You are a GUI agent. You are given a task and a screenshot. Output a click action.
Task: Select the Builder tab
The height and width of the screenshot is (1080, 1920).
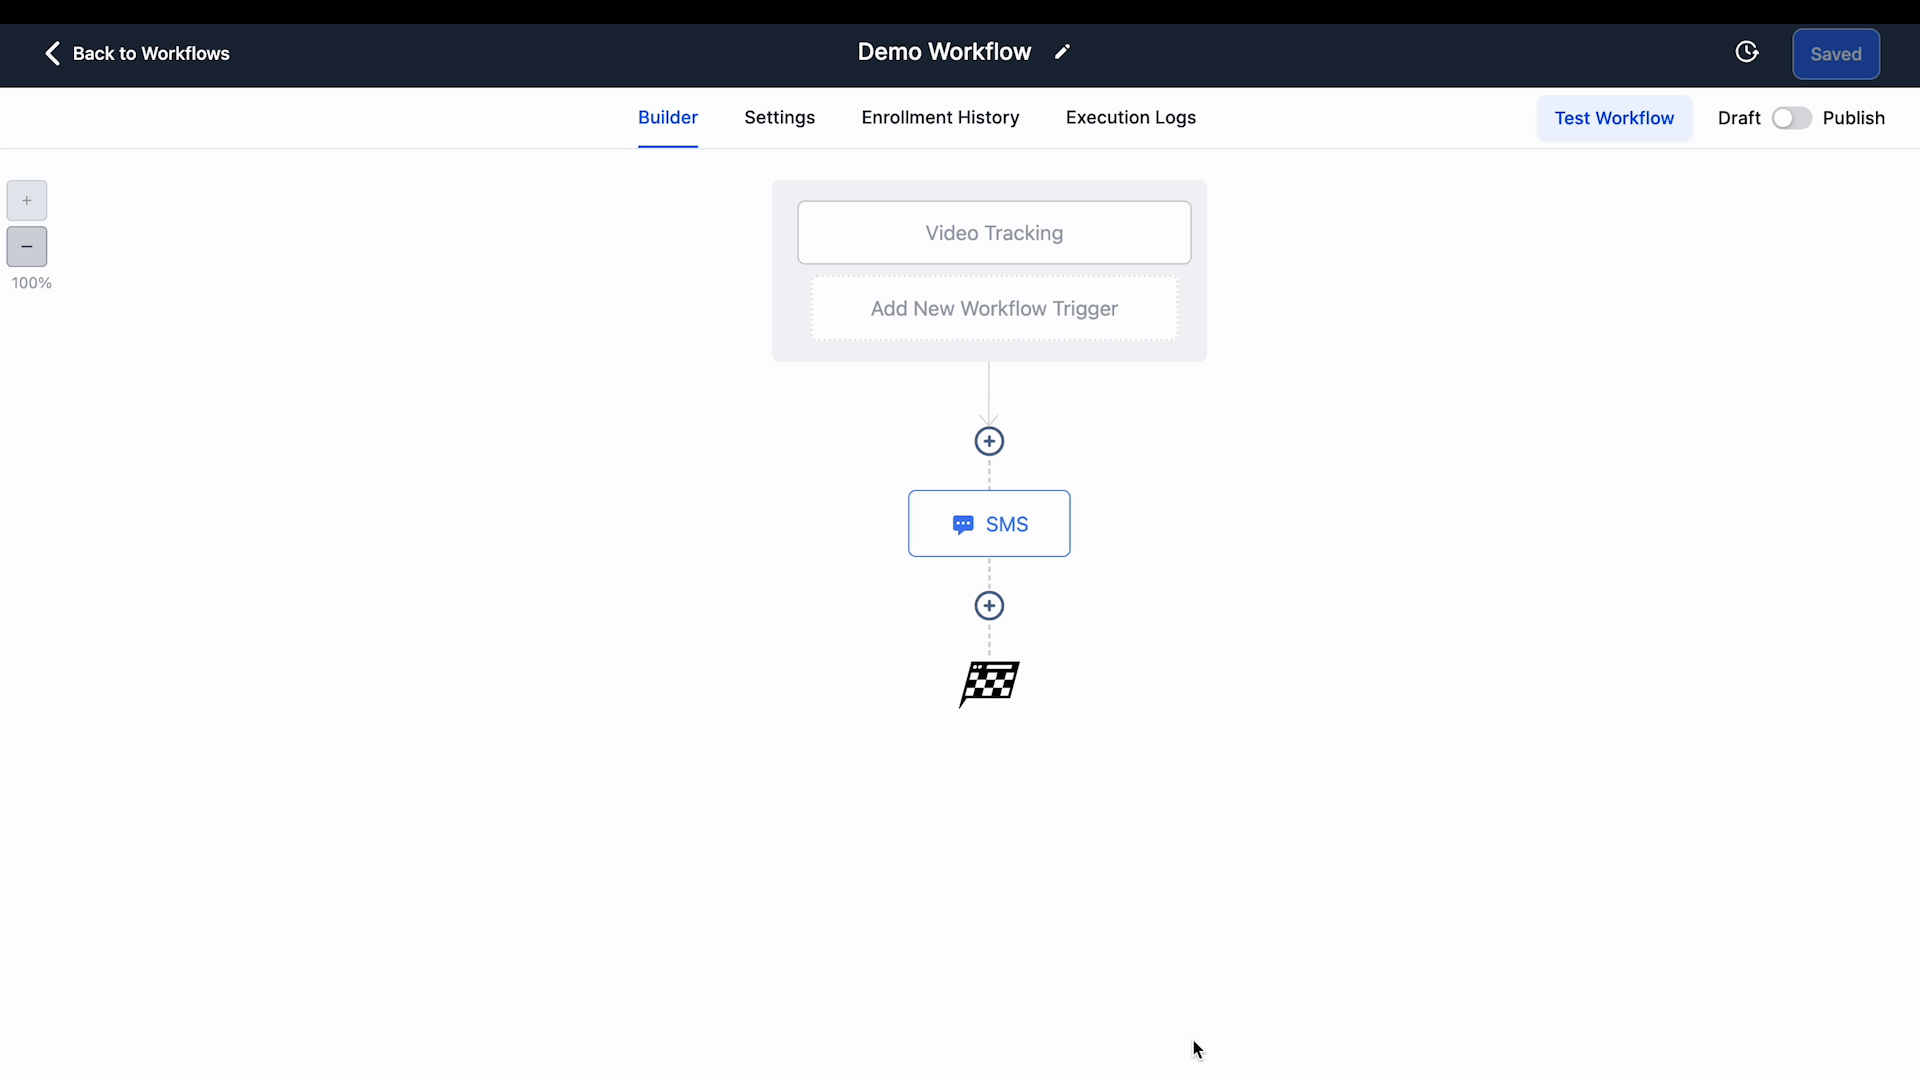pos(668,118)
